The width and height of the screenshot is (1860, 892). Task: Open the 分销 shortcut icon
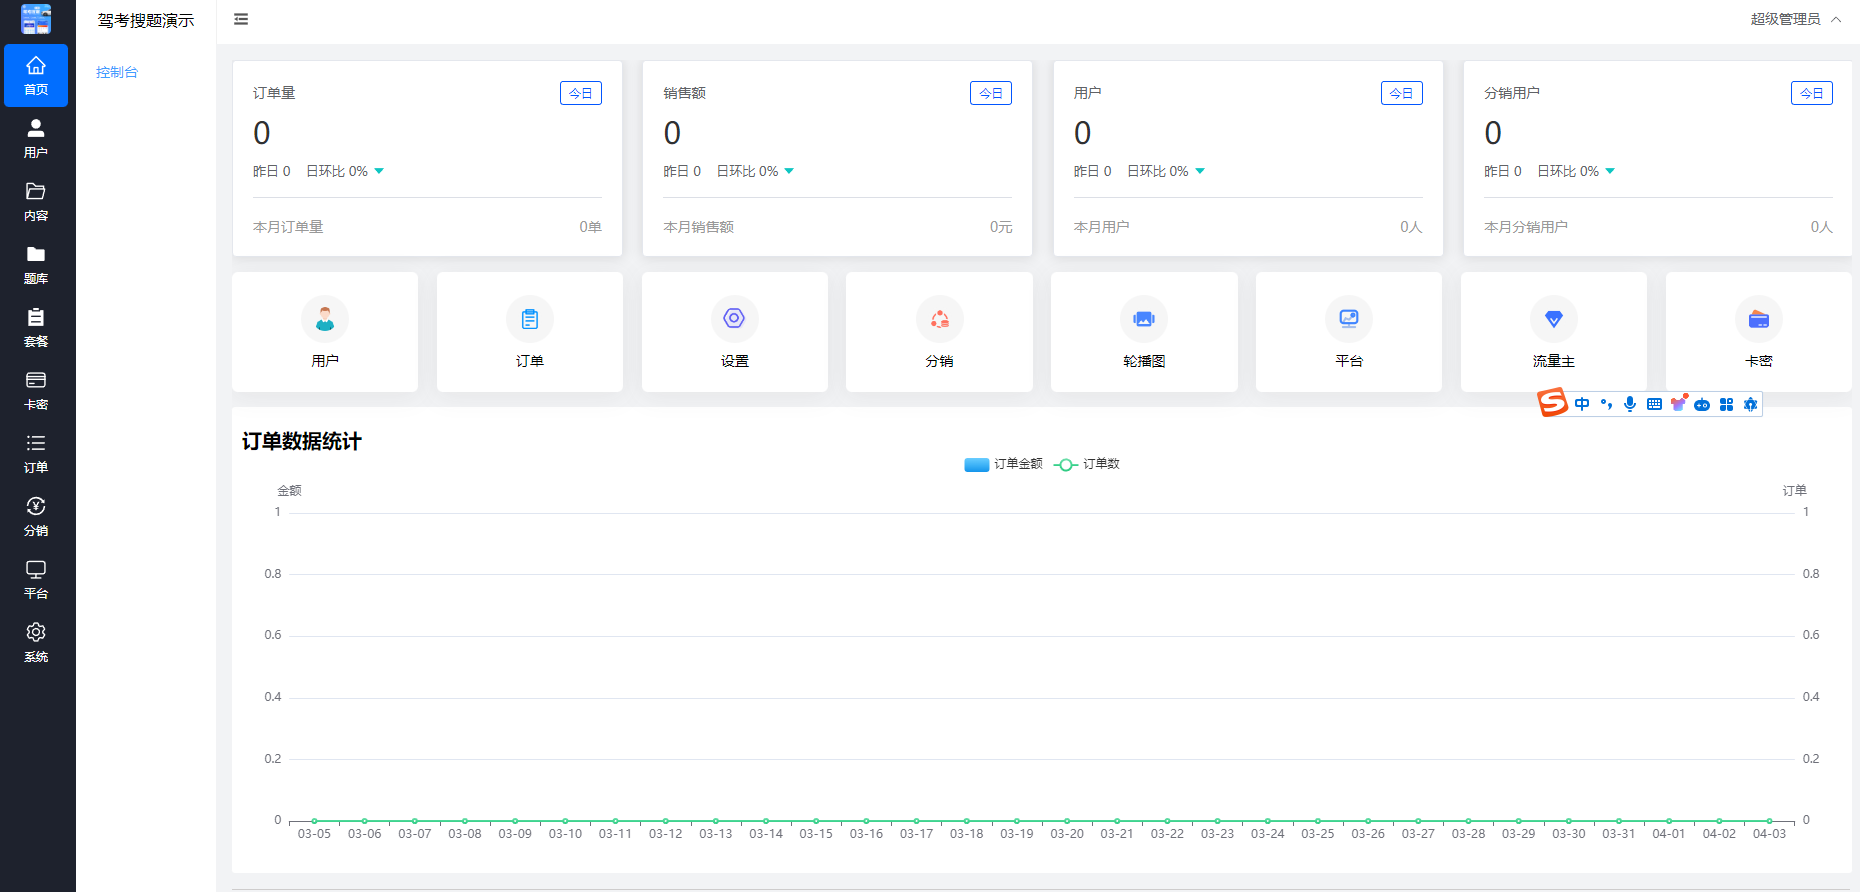pyautogui.click(x=939, y=320)
